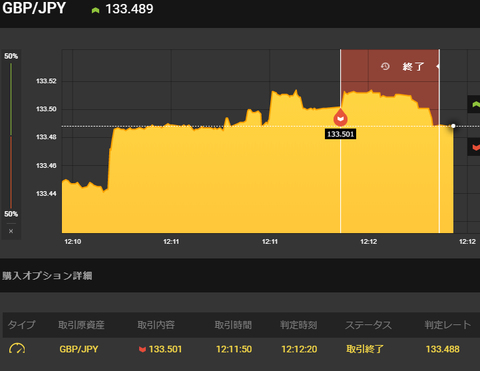Screen dimensions: 480x371
Task: Click the 判定時刻 column header
Action: 299,325
